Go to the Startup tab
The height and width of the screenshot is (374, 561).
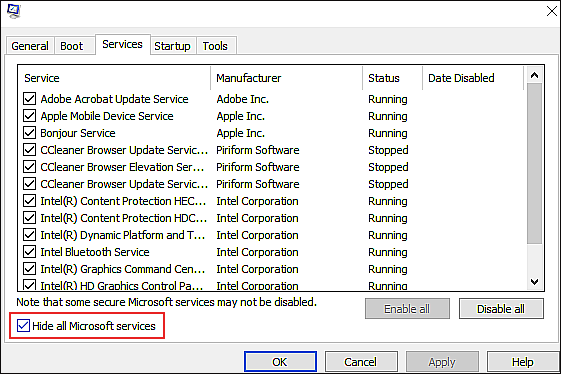172,46
